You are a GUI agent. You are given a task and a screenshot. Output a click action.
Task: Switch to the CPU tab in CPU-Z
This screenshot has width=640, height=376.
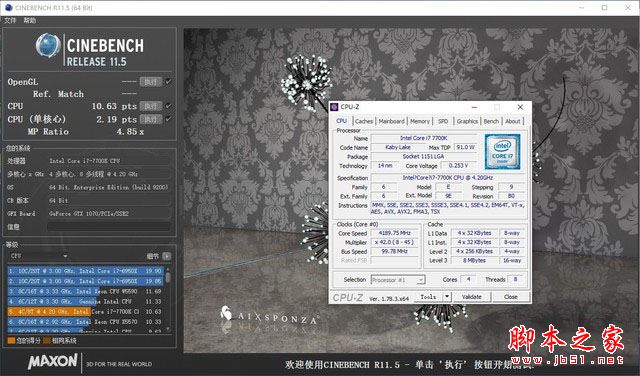[342, 121]
